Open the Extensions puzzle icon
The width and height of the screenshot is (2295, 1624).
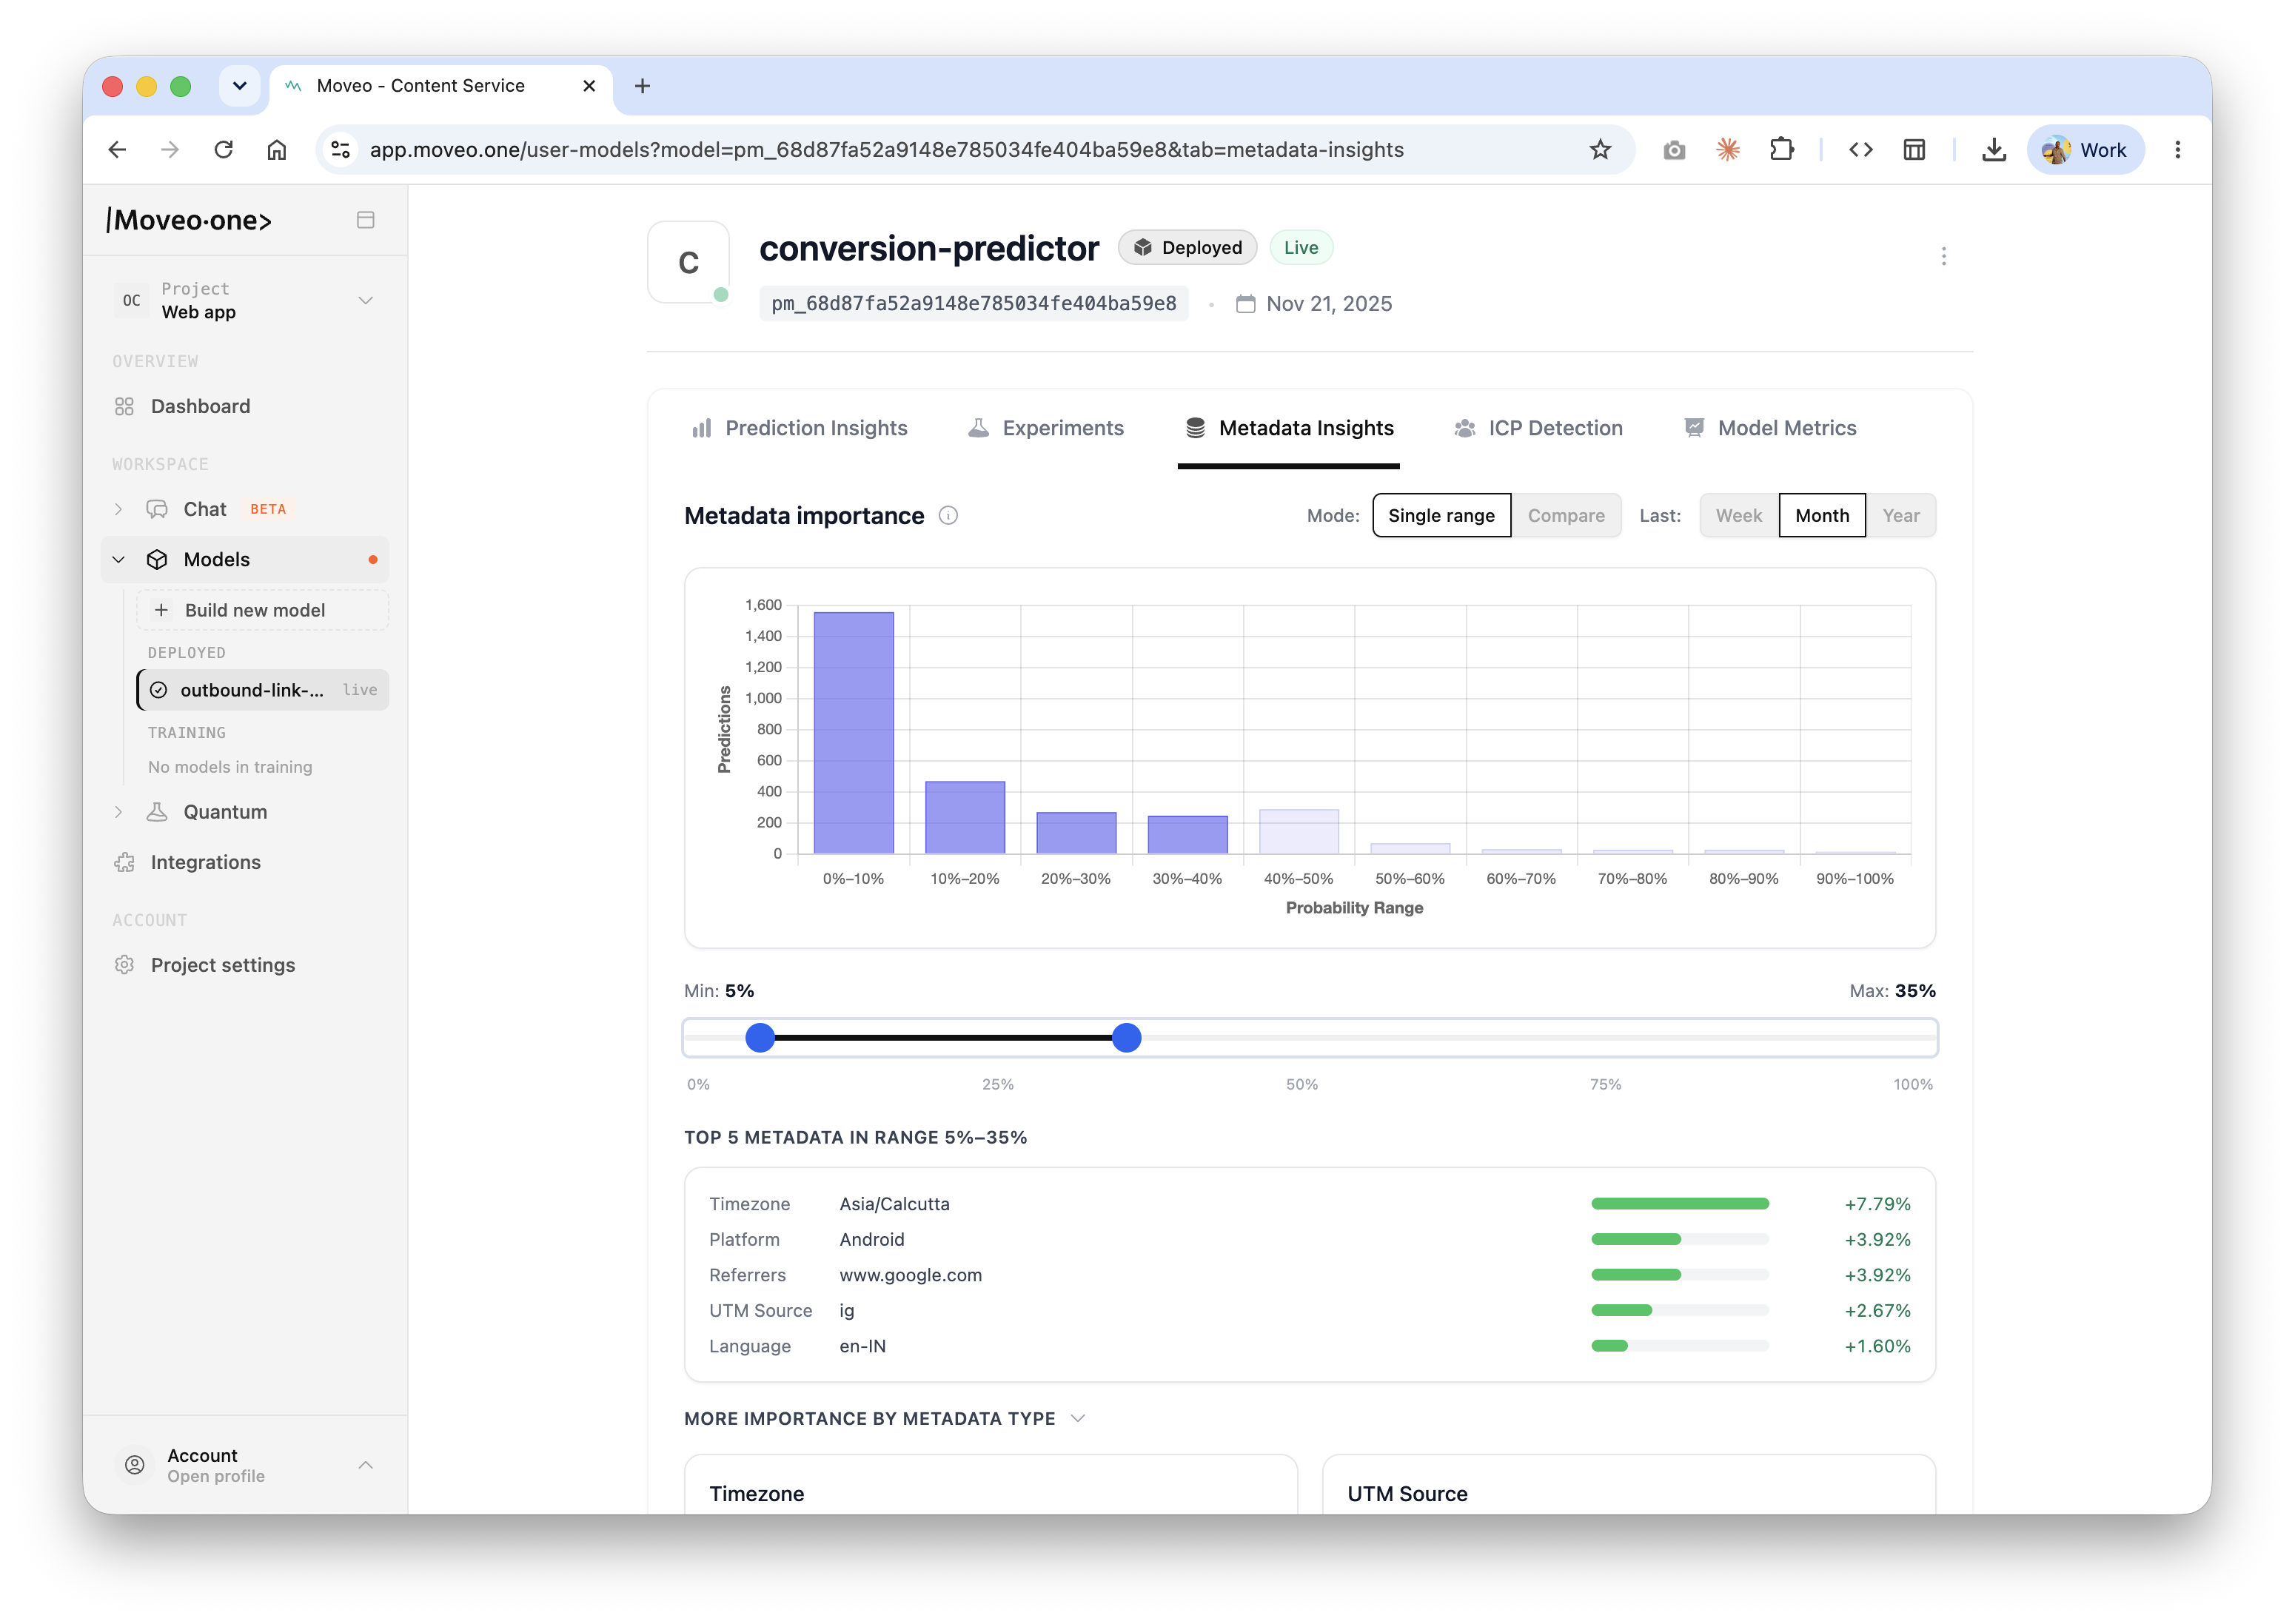[1782, 150]
